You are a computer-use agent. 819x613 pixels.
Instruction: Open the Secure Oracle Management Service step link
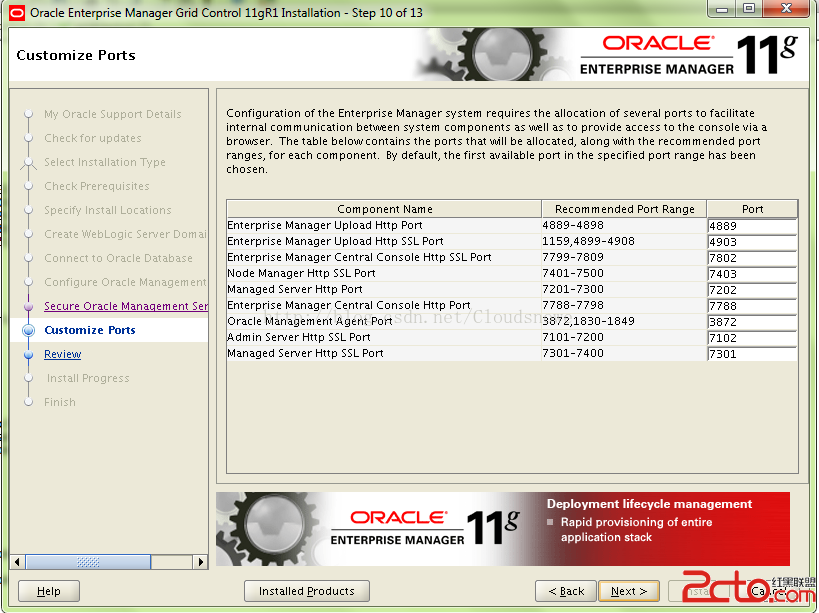click(126, 306)
